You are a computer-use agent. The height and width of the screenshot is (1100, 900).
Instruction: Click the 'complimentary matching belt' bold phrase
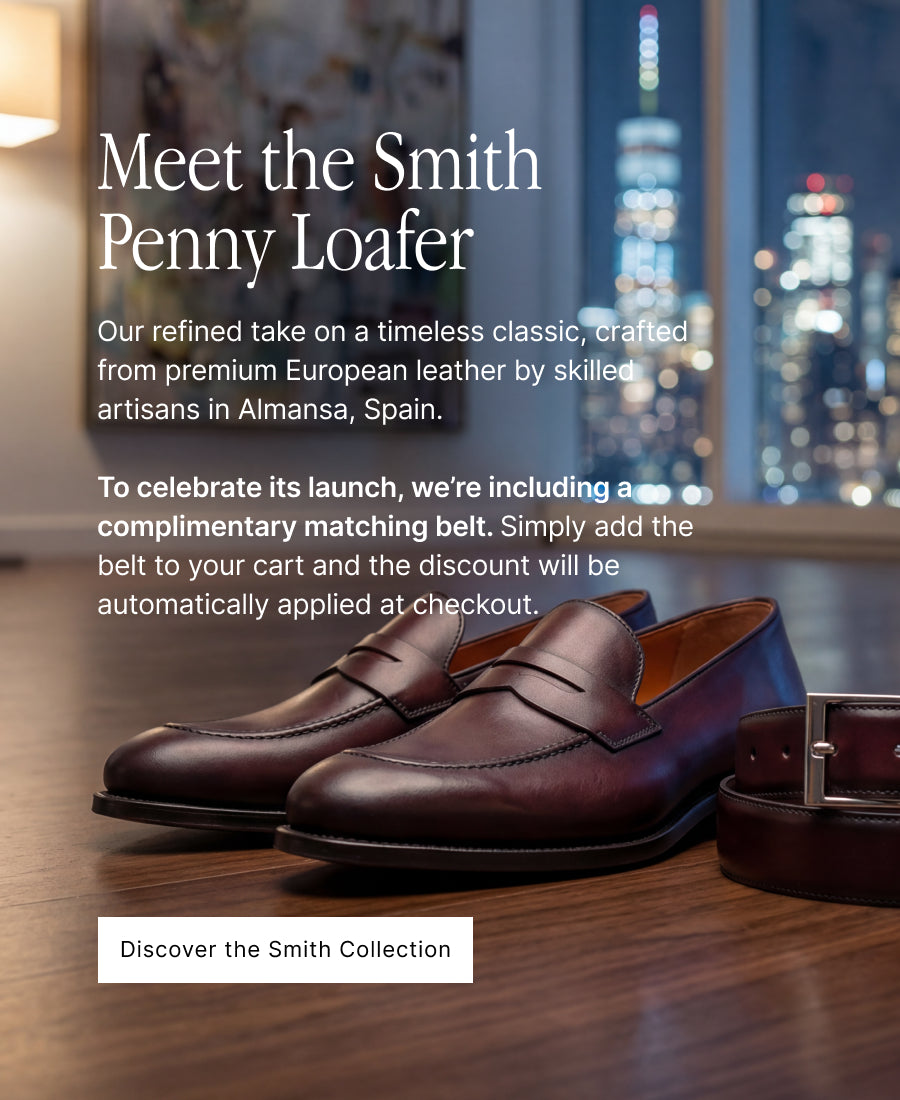pos(295,527)
